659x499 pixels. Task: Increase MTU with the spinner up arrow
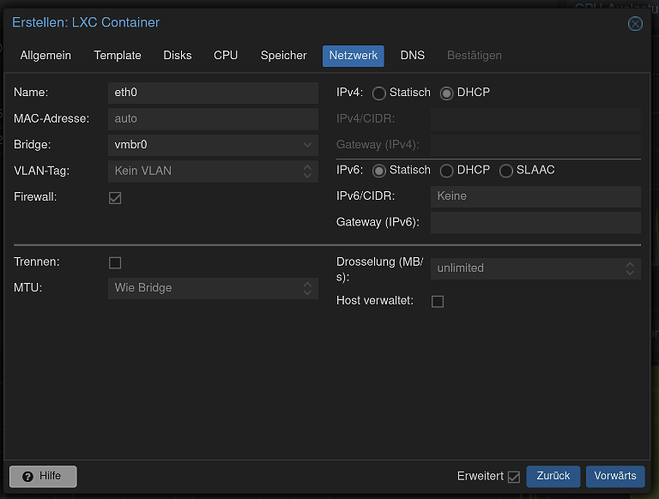point(307,284)
